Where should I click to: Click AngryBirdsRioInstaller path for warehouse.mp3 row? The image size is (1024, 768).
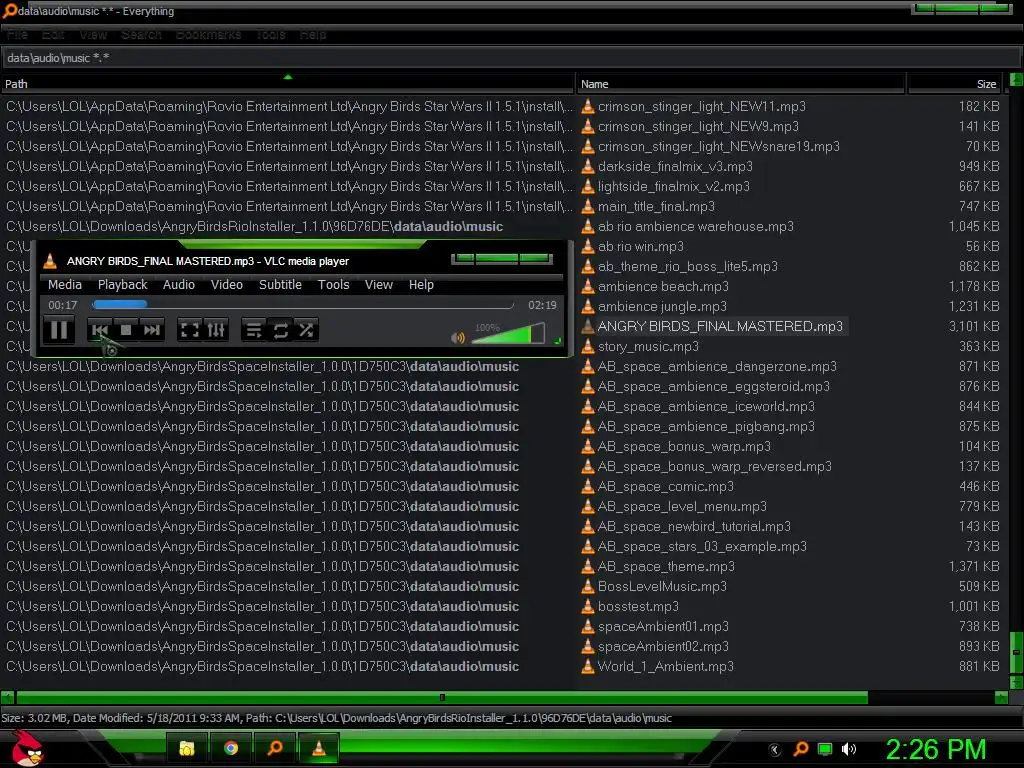(255, 227)
